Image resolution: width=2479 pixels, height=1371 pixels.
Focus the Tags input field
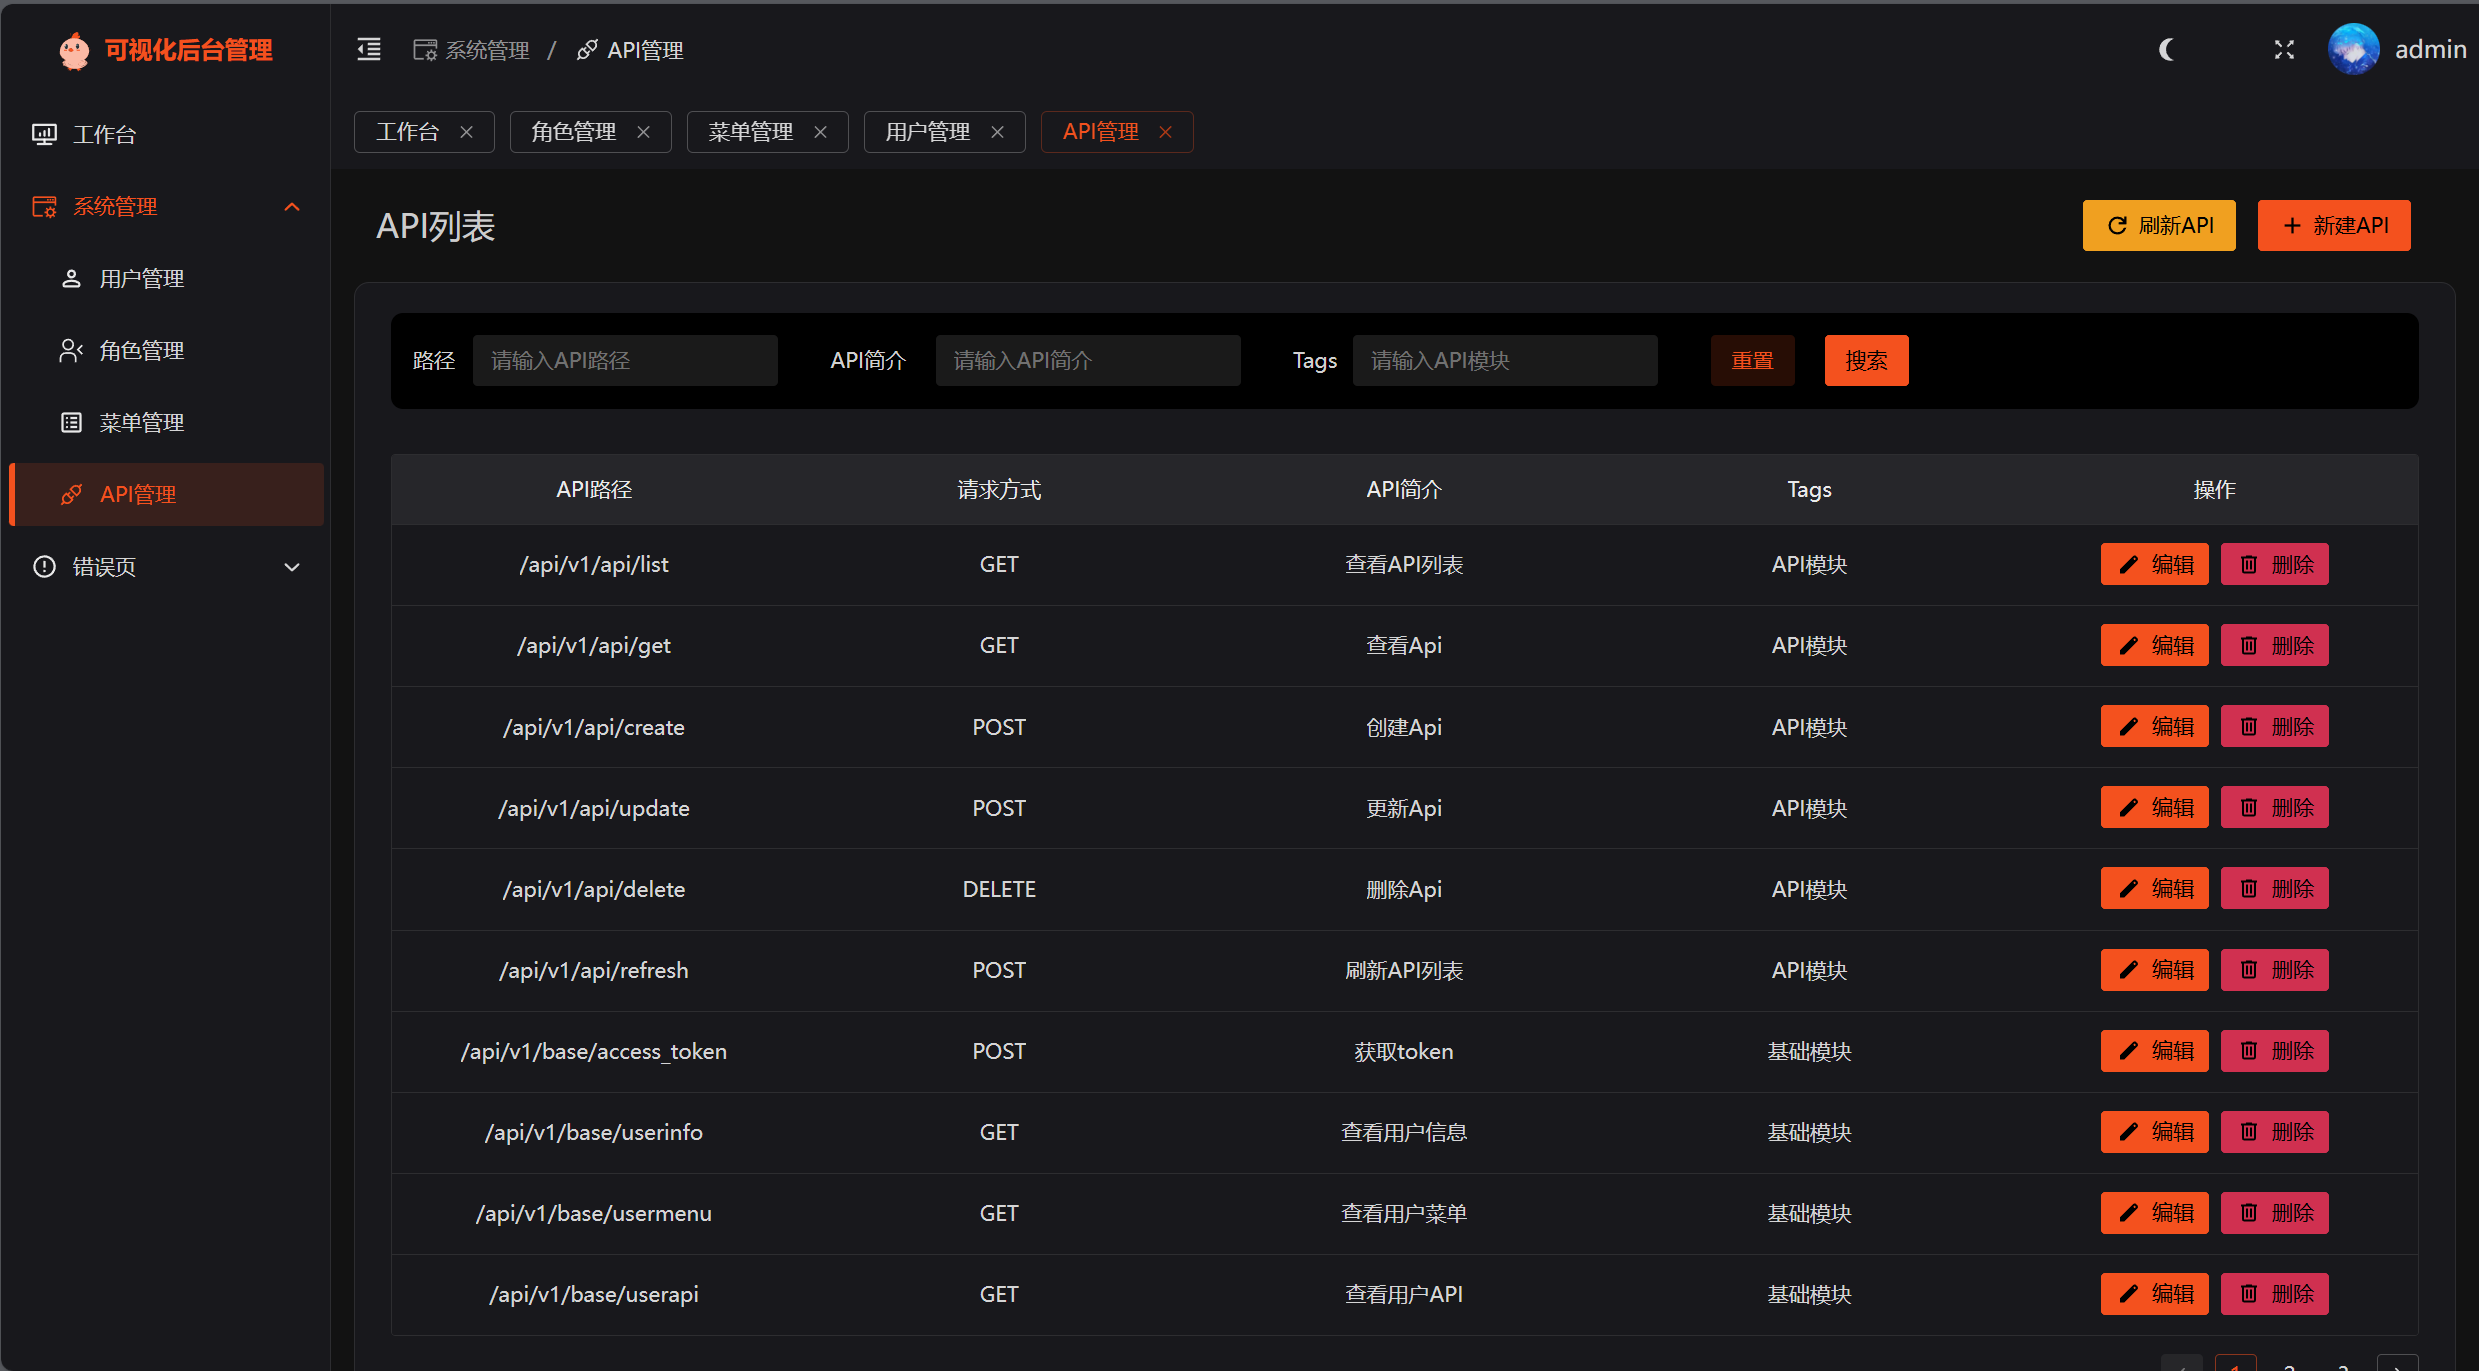click(1505, 361)
